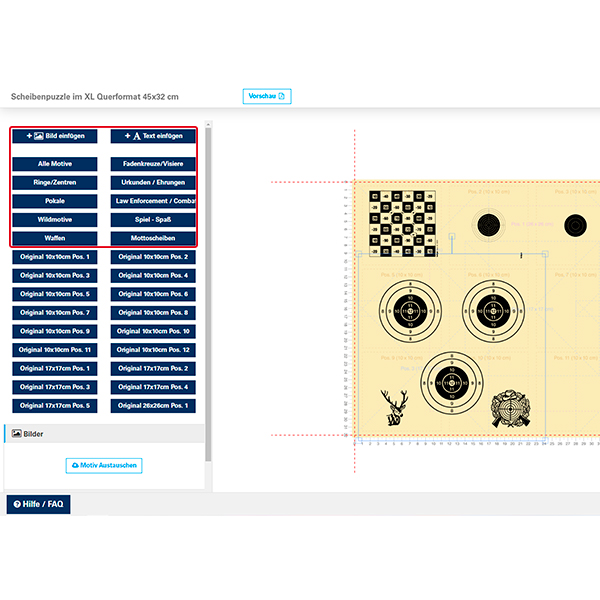Click the deer head motif on canvas
The width and height of the screenshot is (600, 600).
click(x=396, y=409)
